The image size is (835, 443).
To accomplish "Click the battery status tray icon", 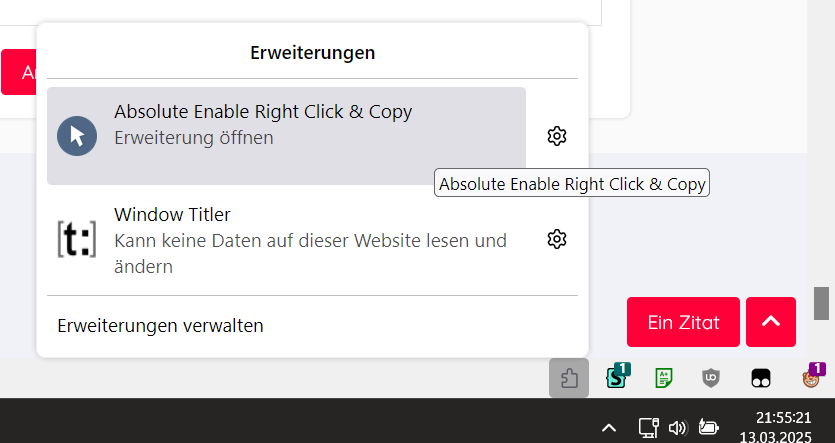I will click(x=708, y=428).
